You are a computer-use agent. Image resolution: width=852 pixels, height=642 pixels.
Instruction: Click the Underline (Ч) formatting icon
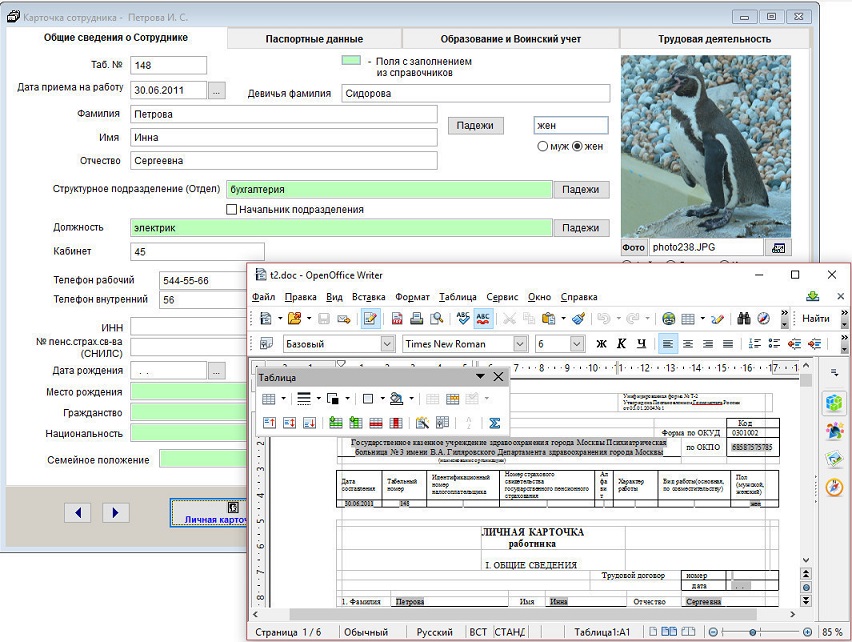tap(640, 344)
